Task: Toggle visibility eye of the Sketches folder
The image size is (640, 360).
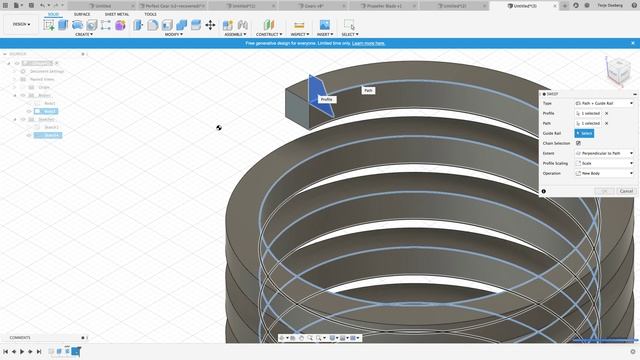Action: pos(23,119)
